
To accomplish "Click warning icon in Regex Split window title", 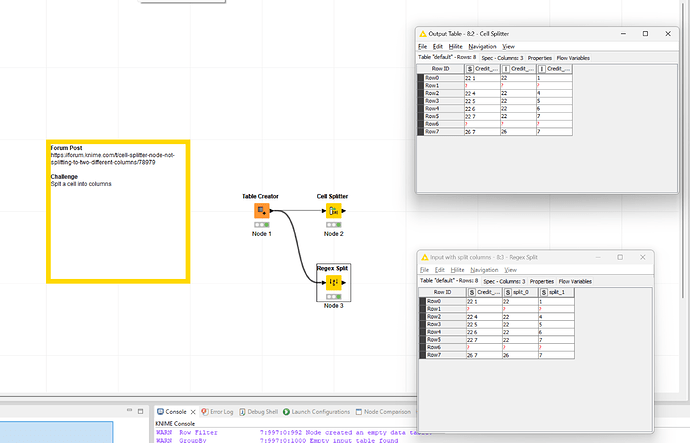I will pyautogui.click(x=424, y=258).
